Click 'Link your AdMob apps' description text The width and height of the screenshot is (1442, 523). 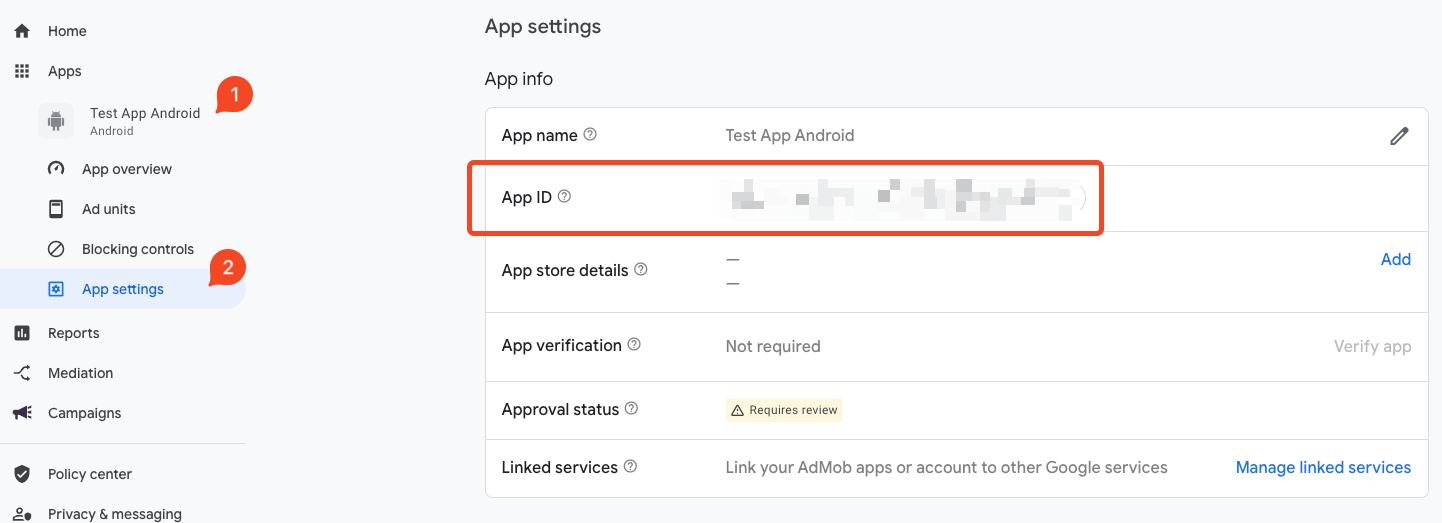coord(947,467)
